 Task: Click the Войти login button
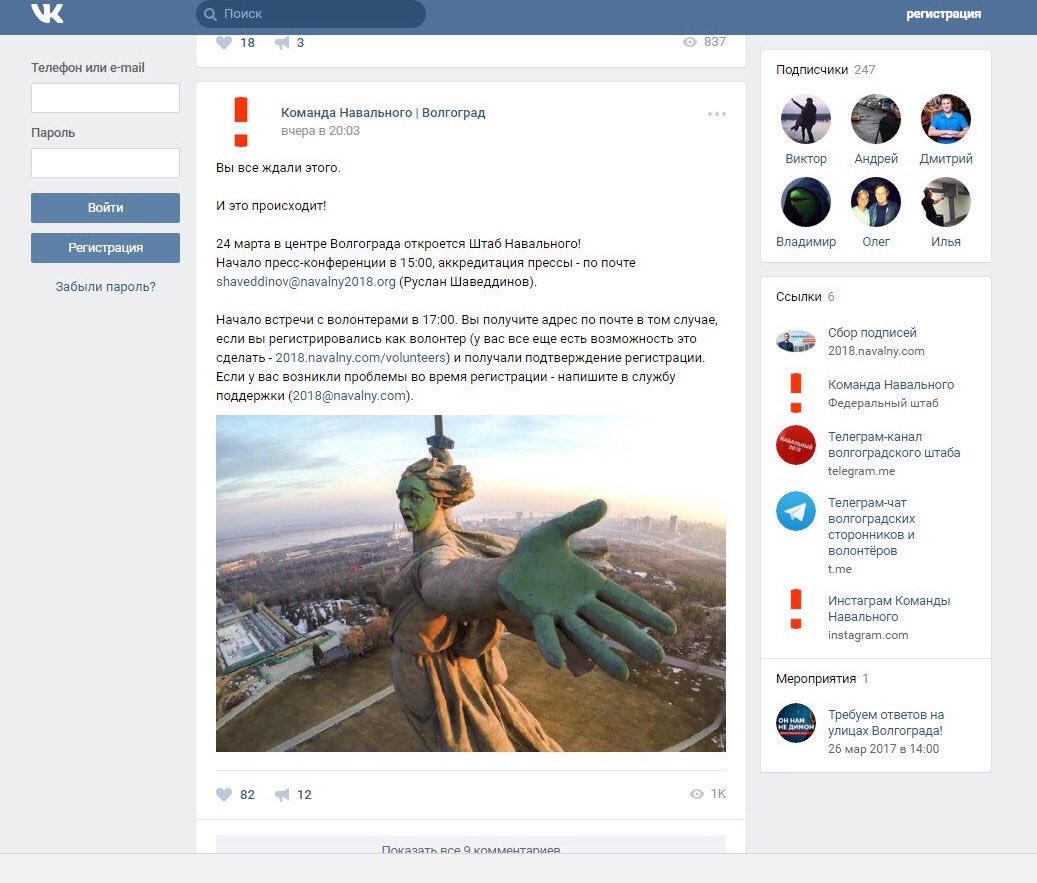105,208
